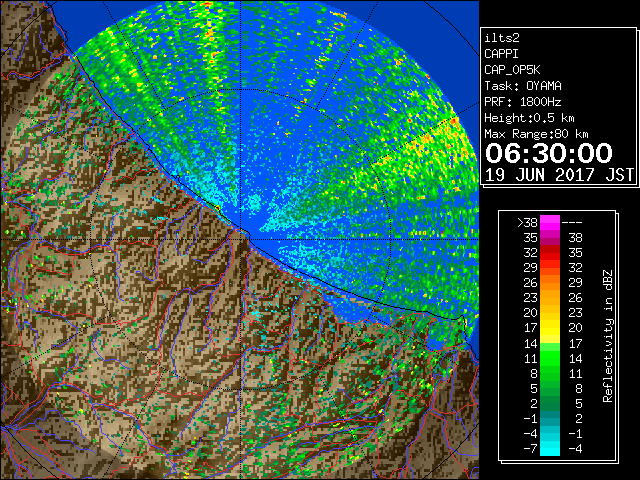Click the '---' legend label
The width and height of the screenshot is (640, 480).
(572, 223)
